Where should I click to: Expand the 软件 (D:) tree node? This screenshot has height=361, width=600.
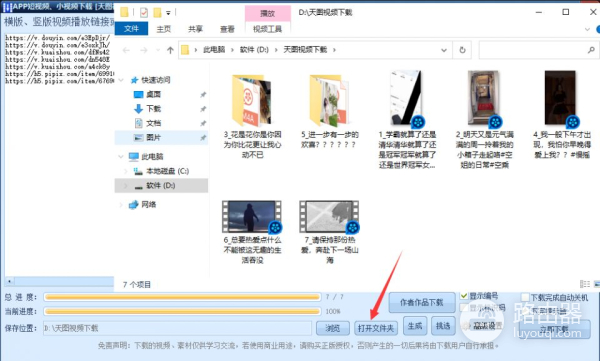126,186
